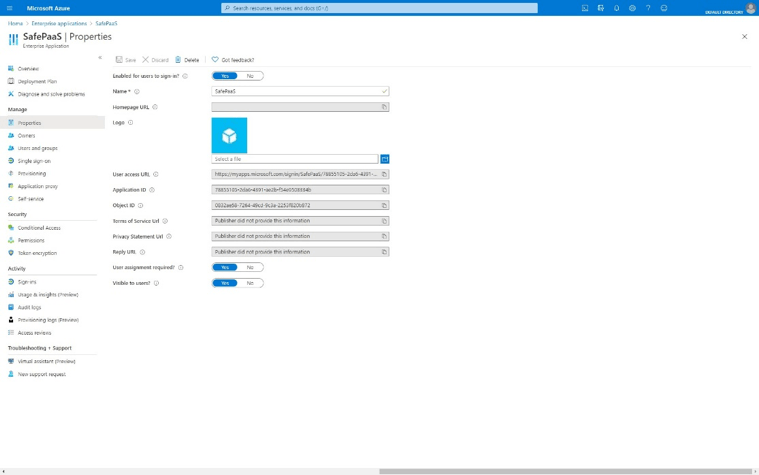Open the feedback smiley icon
759x475 pixels.
(664, 8)
